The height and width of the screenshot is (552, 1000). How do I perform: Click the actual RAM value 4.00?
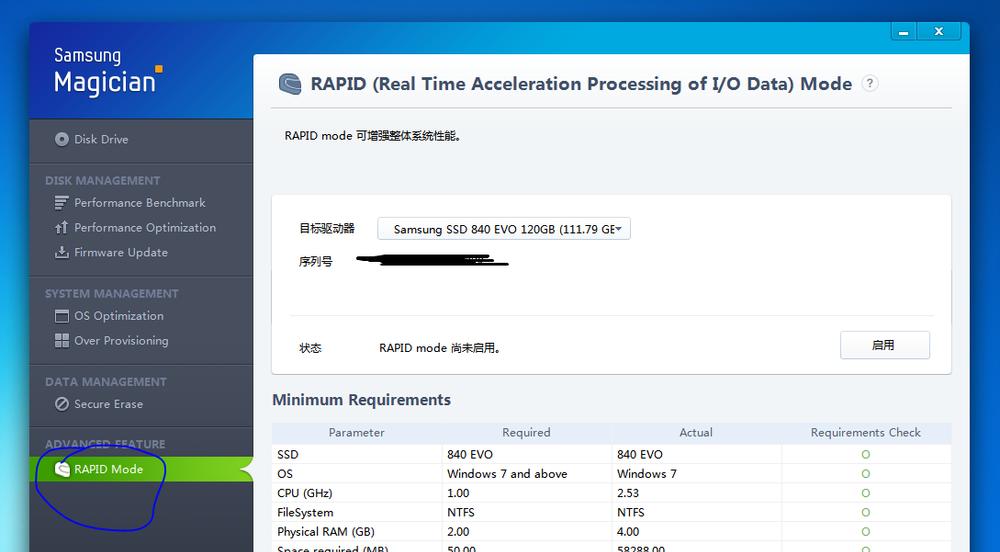coord(628,532)
